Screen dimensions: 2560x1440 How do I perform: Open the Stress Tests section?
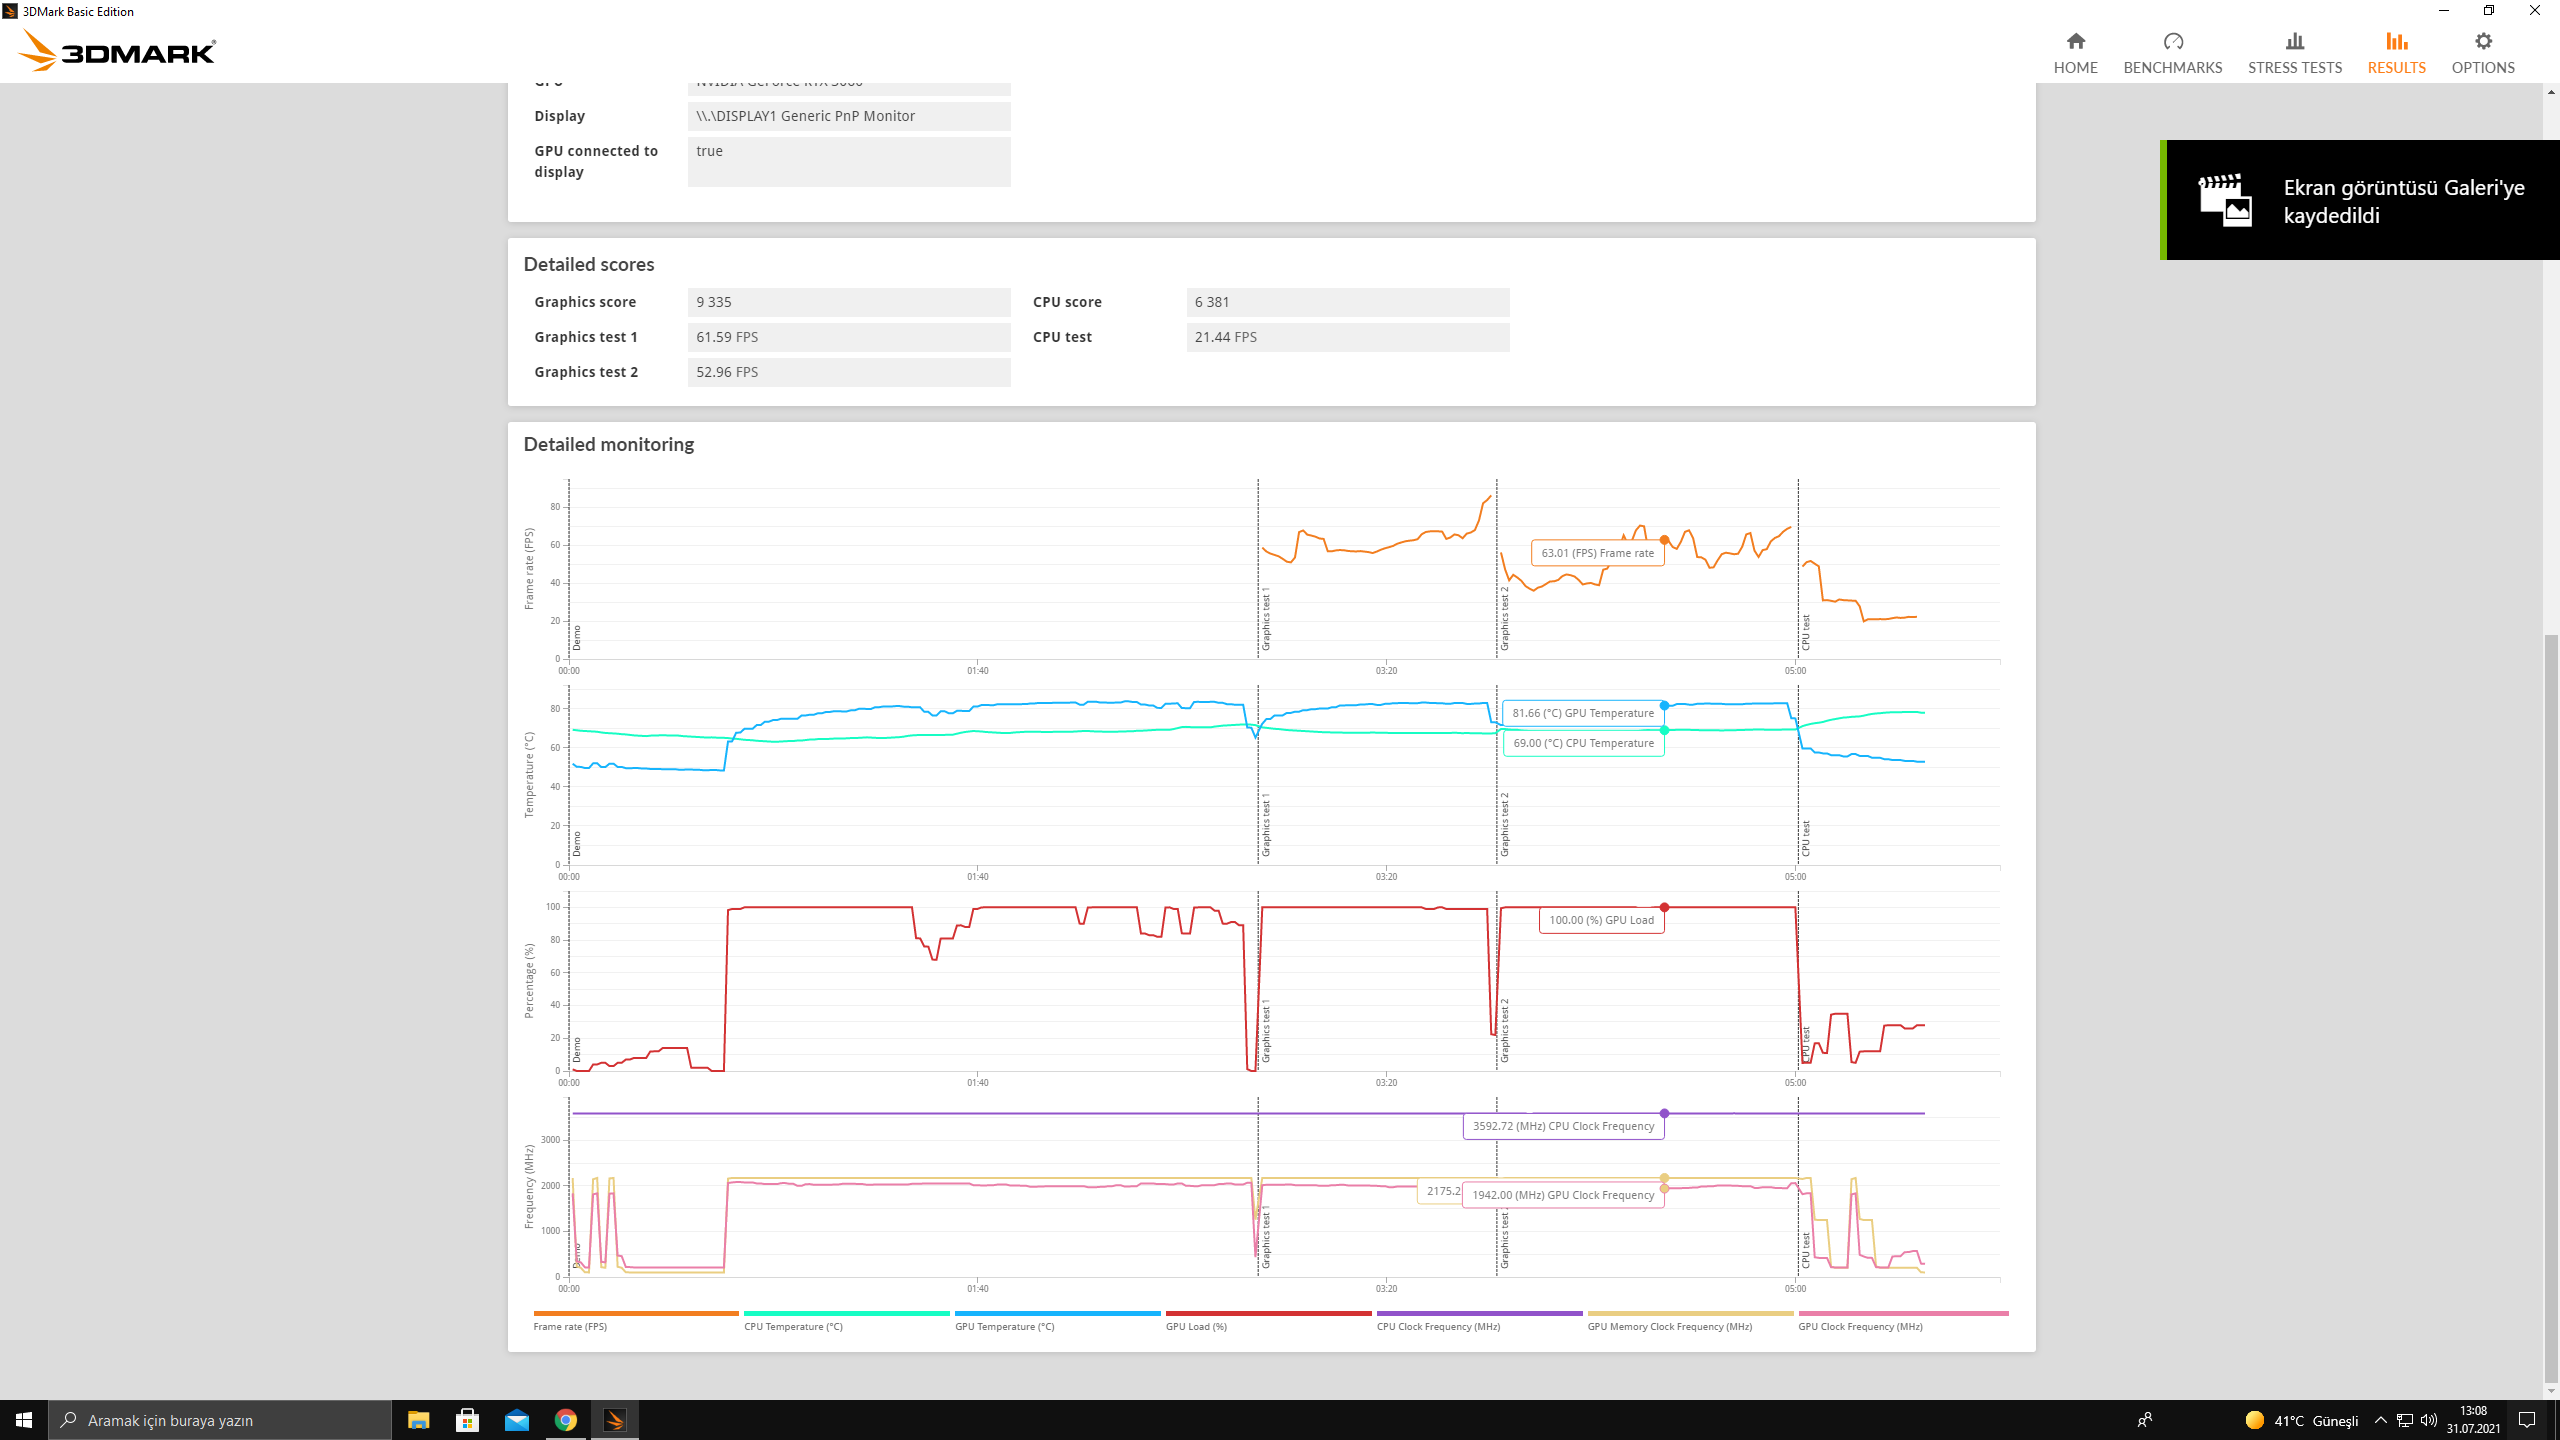[x=2294, y=53]
